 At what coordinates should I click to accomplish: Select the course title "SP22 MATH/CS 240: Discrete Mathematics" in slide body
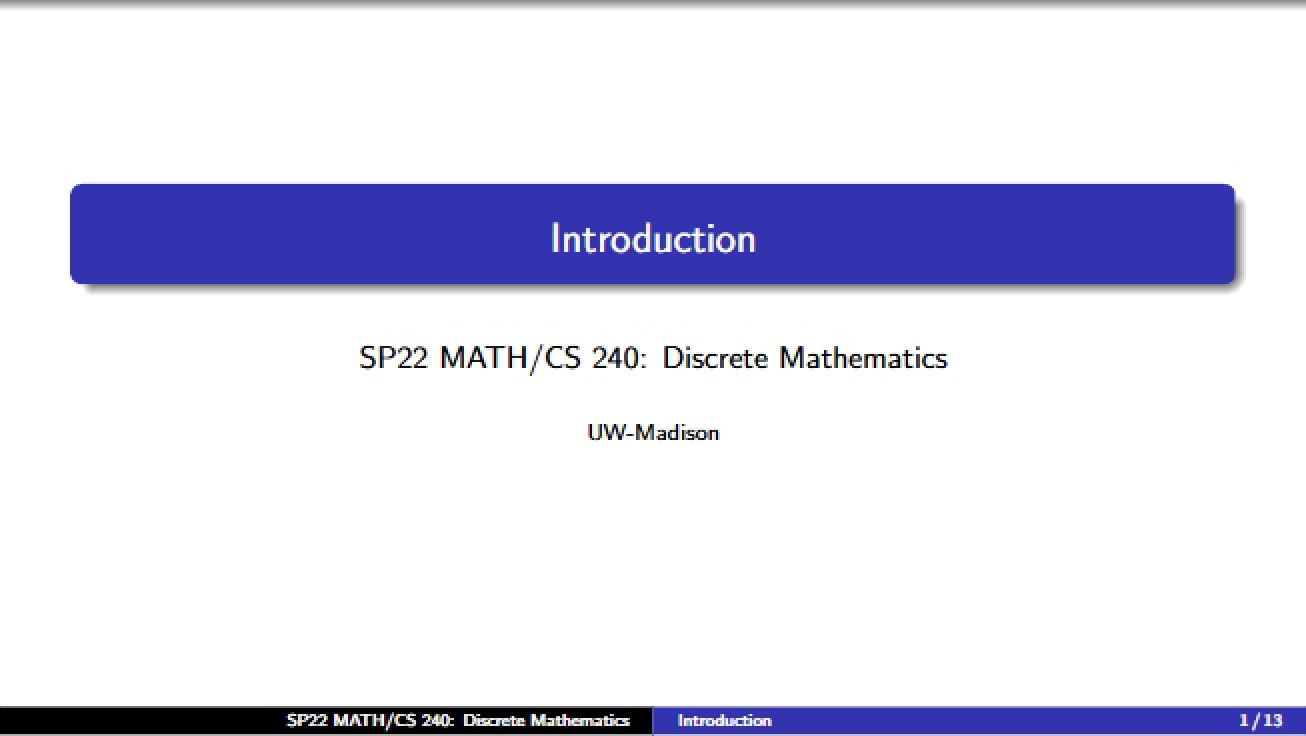pos(653,358)
